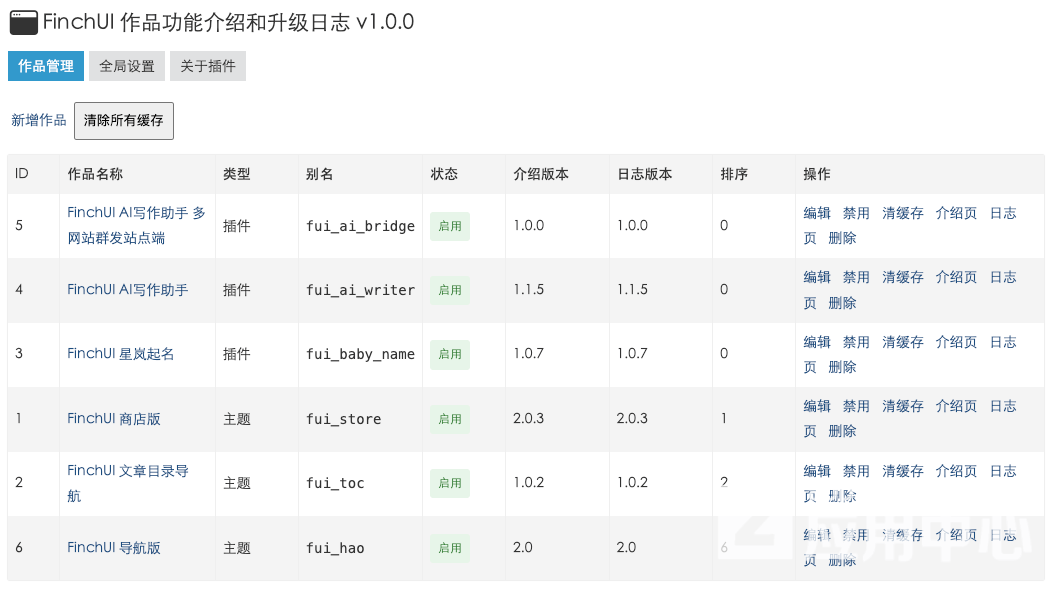1050x591 pixels.
Task: Open 介绍页 for the fui_store row
Action: click(x=956, y=406)
